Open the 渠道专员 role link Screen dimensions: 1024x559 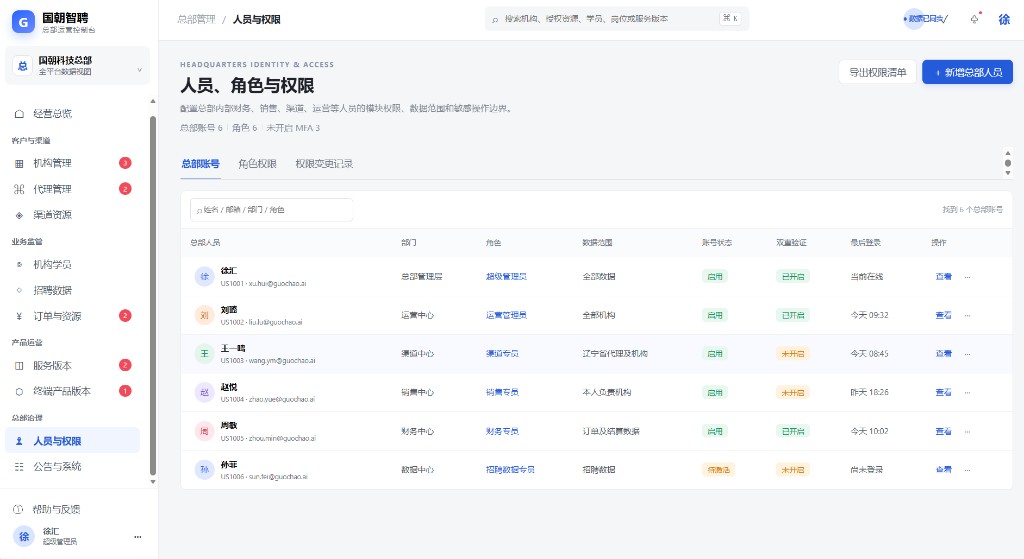tap(502, 354)
